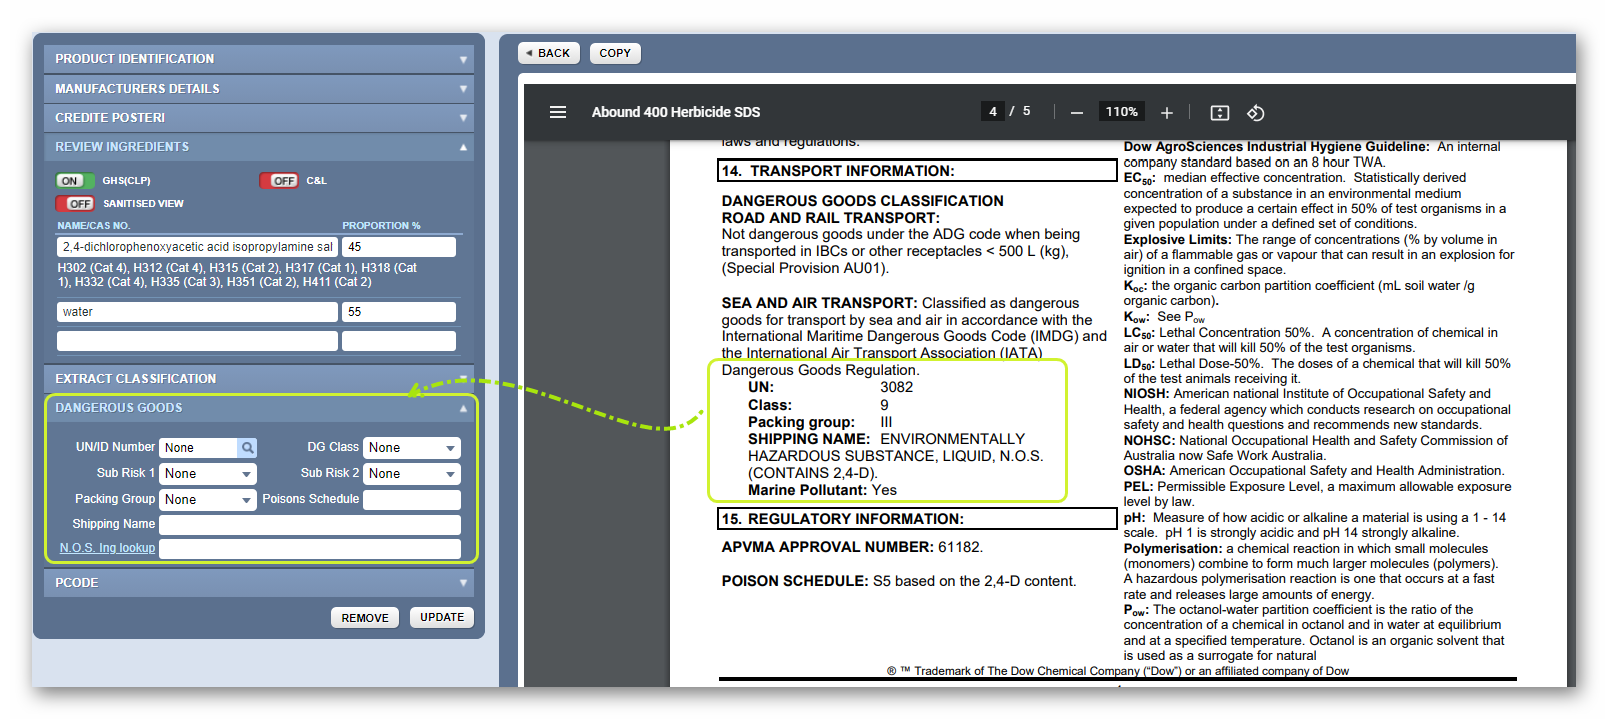The image size is (1608, 719).
Task: Expand the Product Identification section
Action: point(259,59)
